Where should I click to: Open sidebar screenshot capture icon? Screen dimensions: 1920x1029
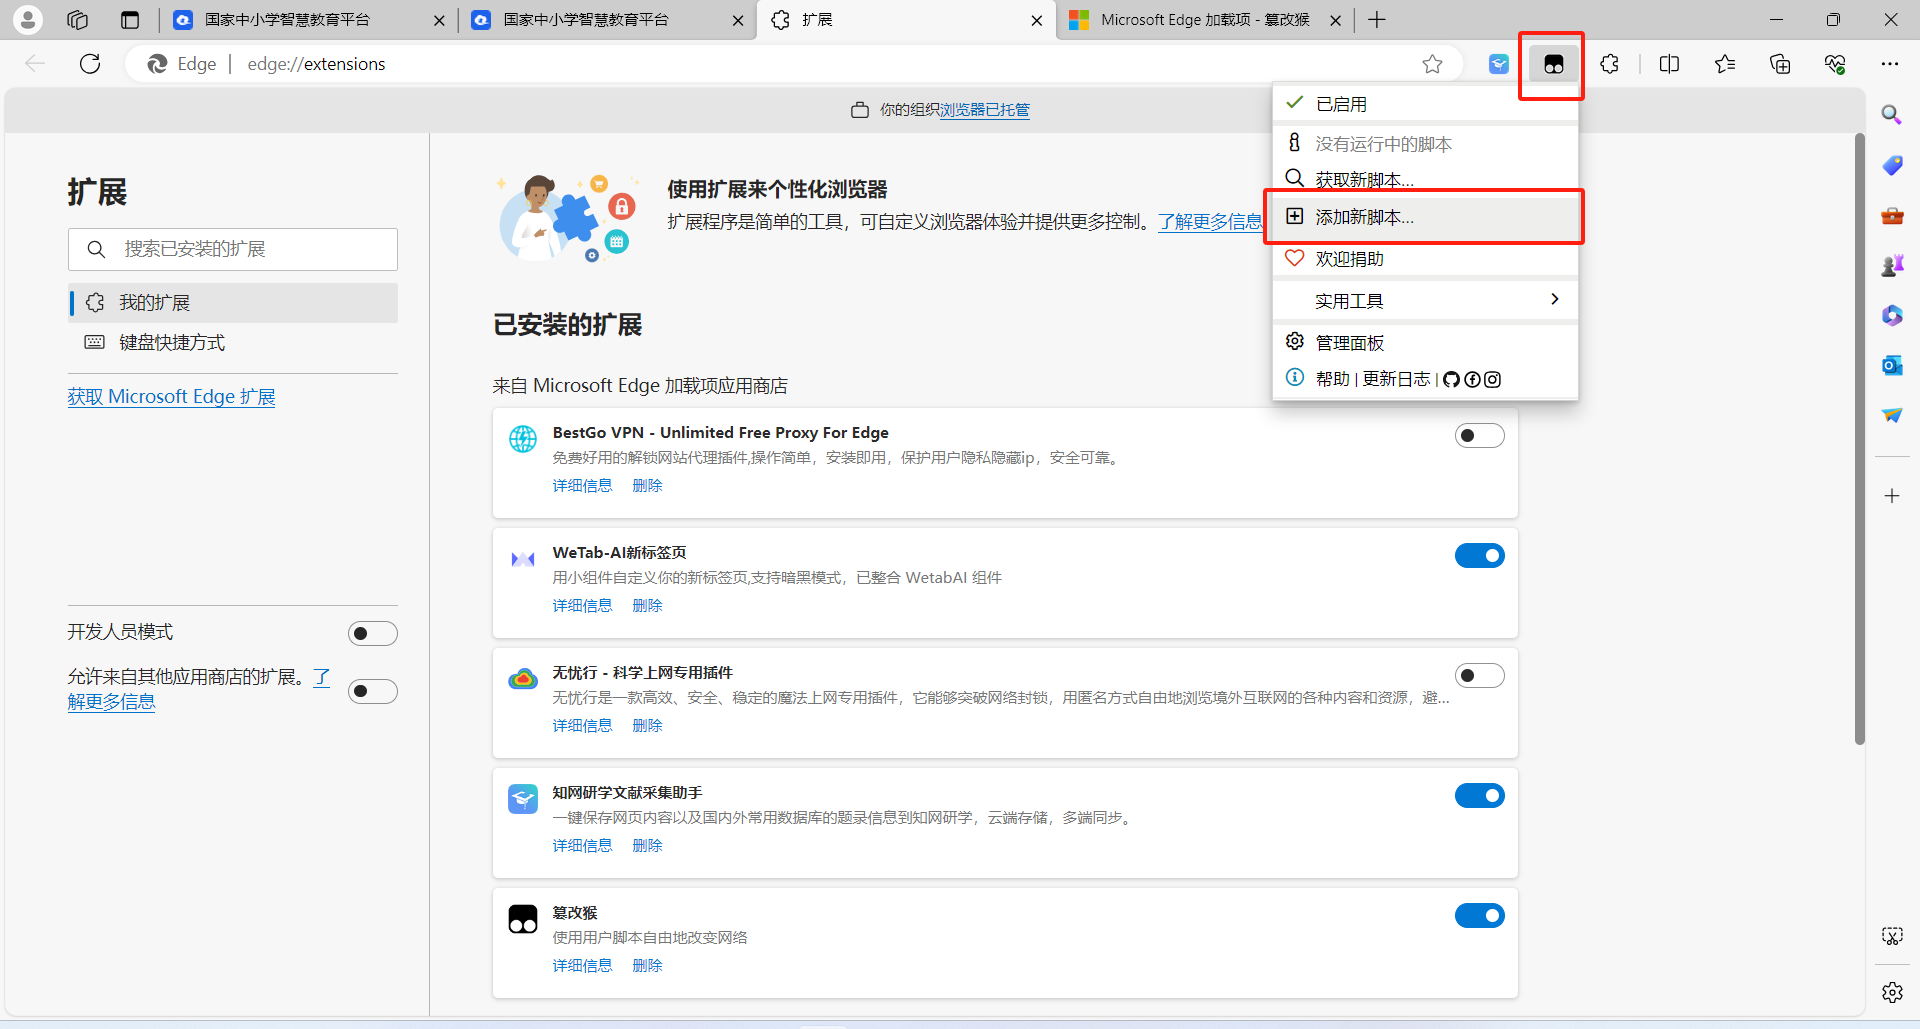coord(1891,936)
